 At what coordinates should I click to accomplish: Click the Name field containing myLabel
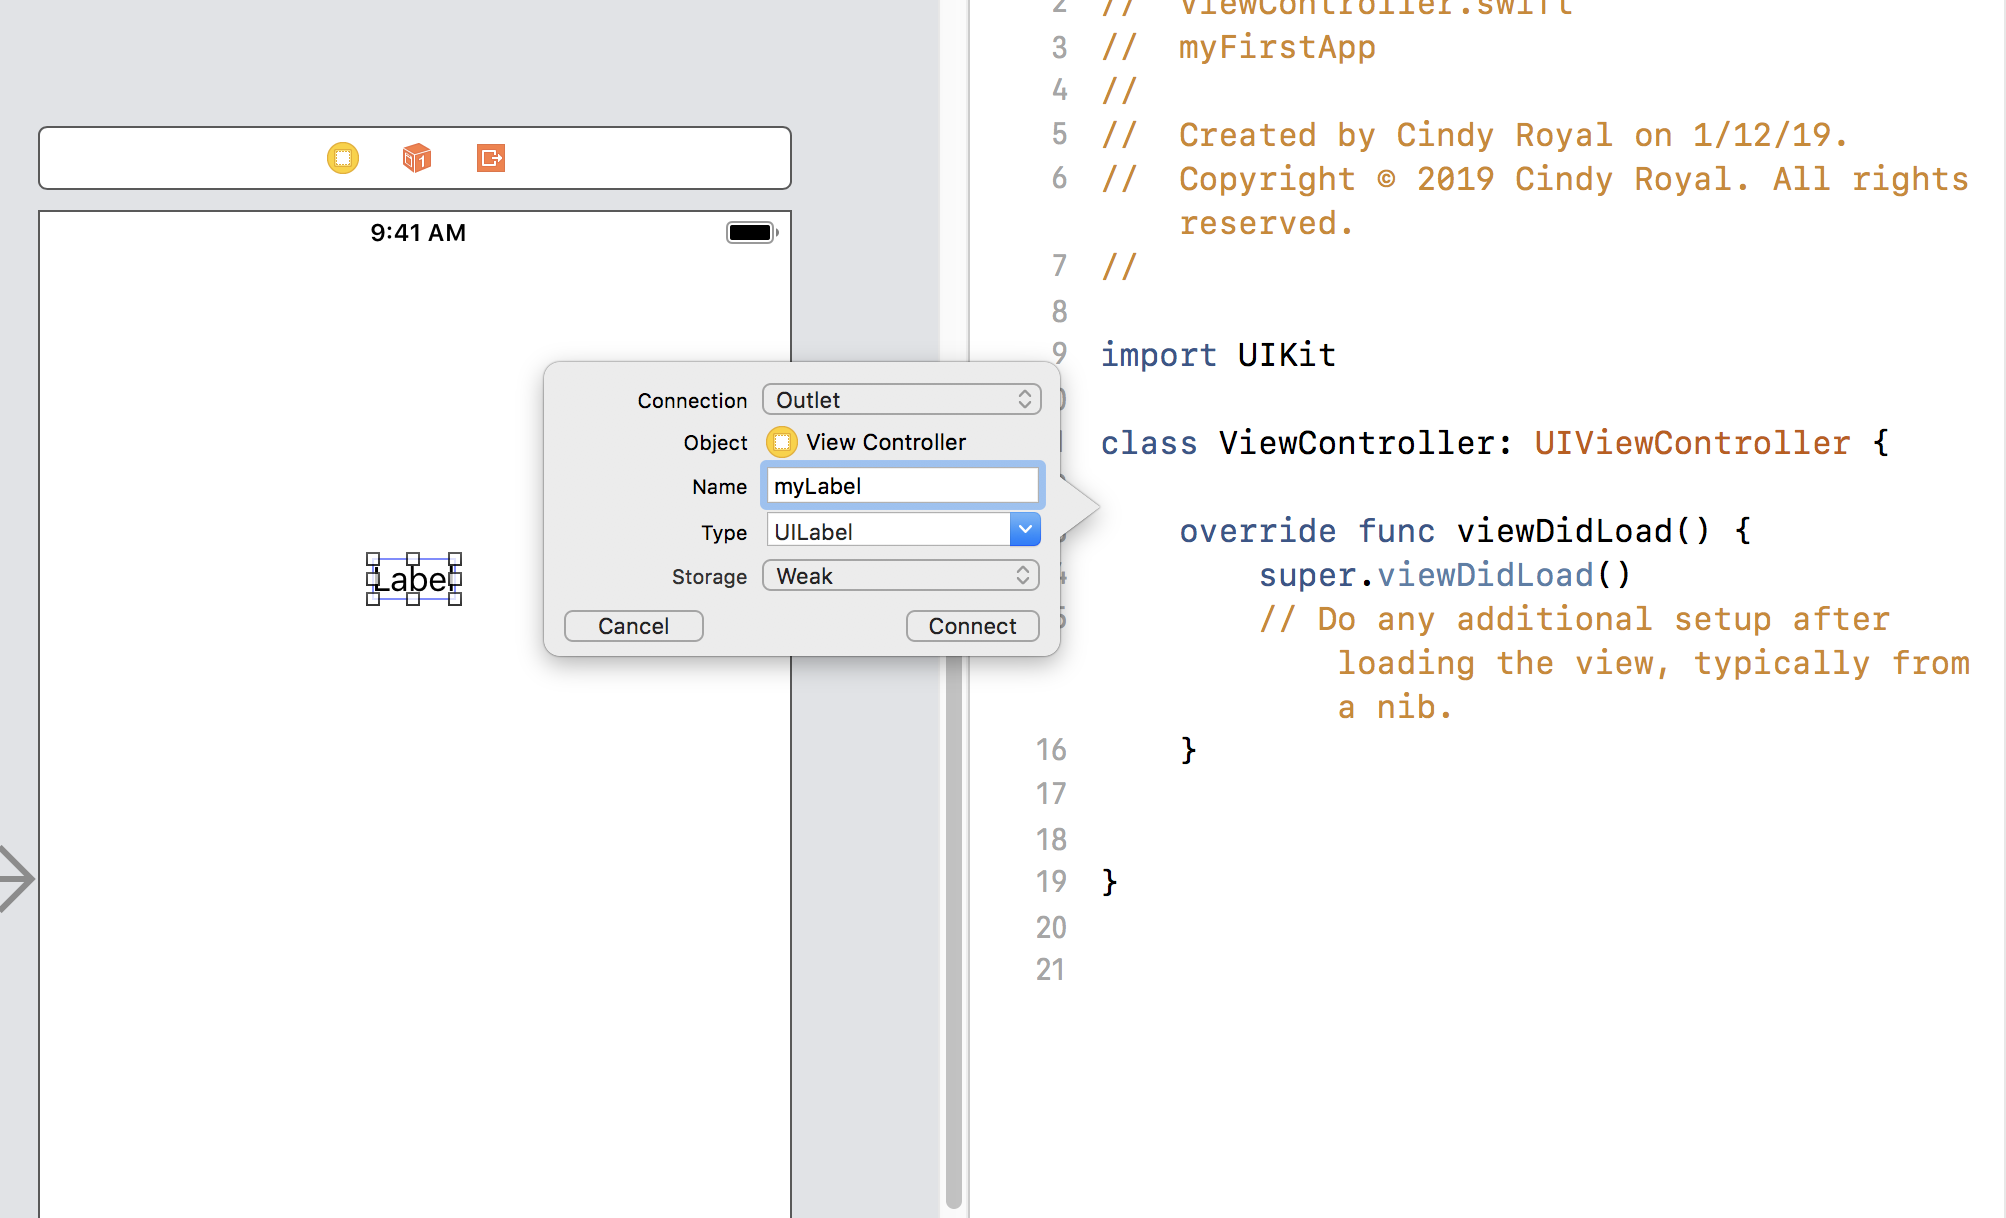(901, 486)
